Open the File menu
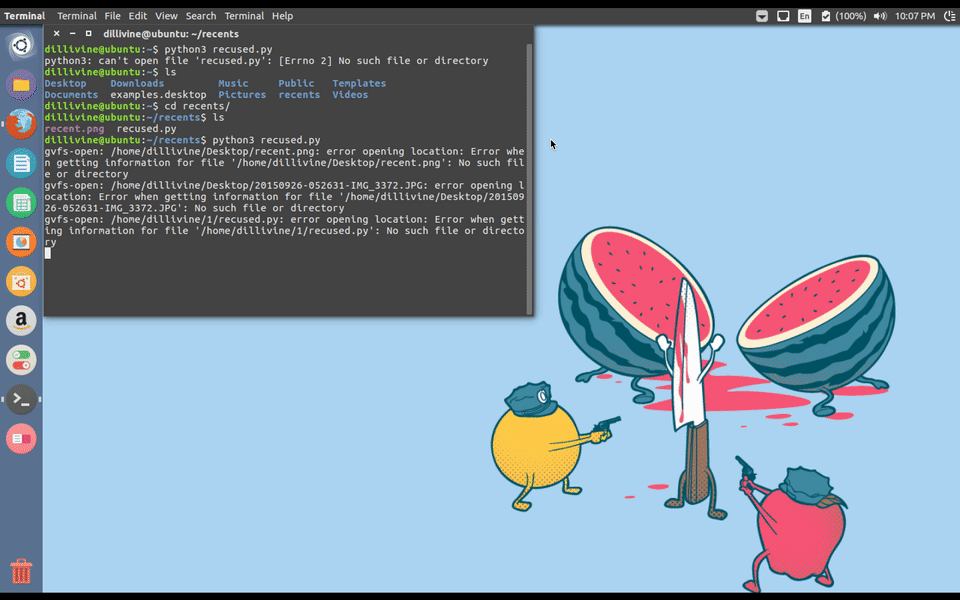The image size is (960, 600). 112,16
